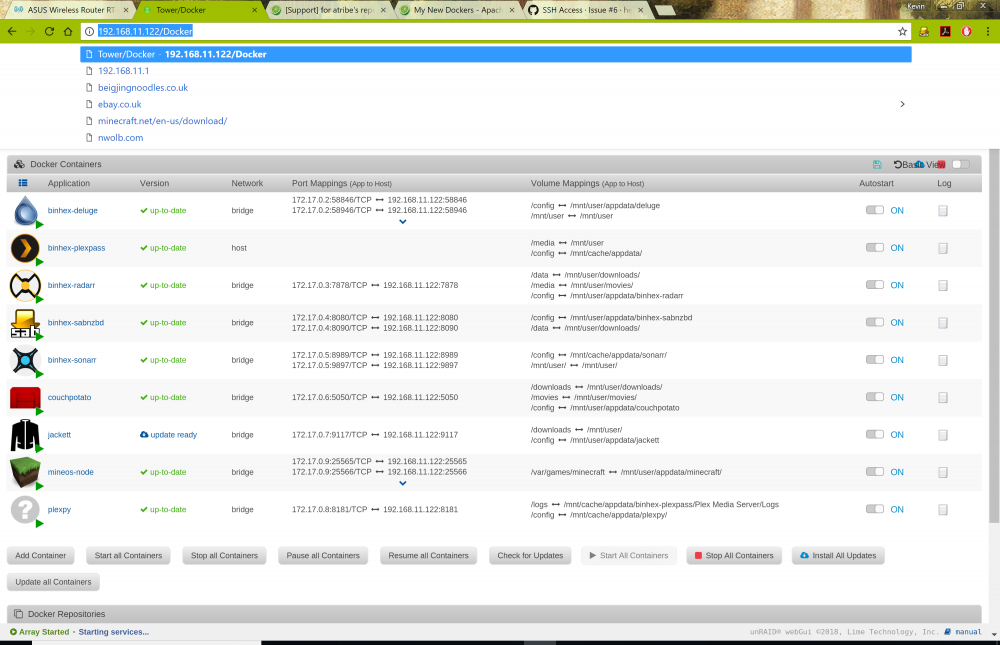Viewport: 1000px width, 645px height.
Task: Open the log for binhex-deluge
Action: [943, 211]
